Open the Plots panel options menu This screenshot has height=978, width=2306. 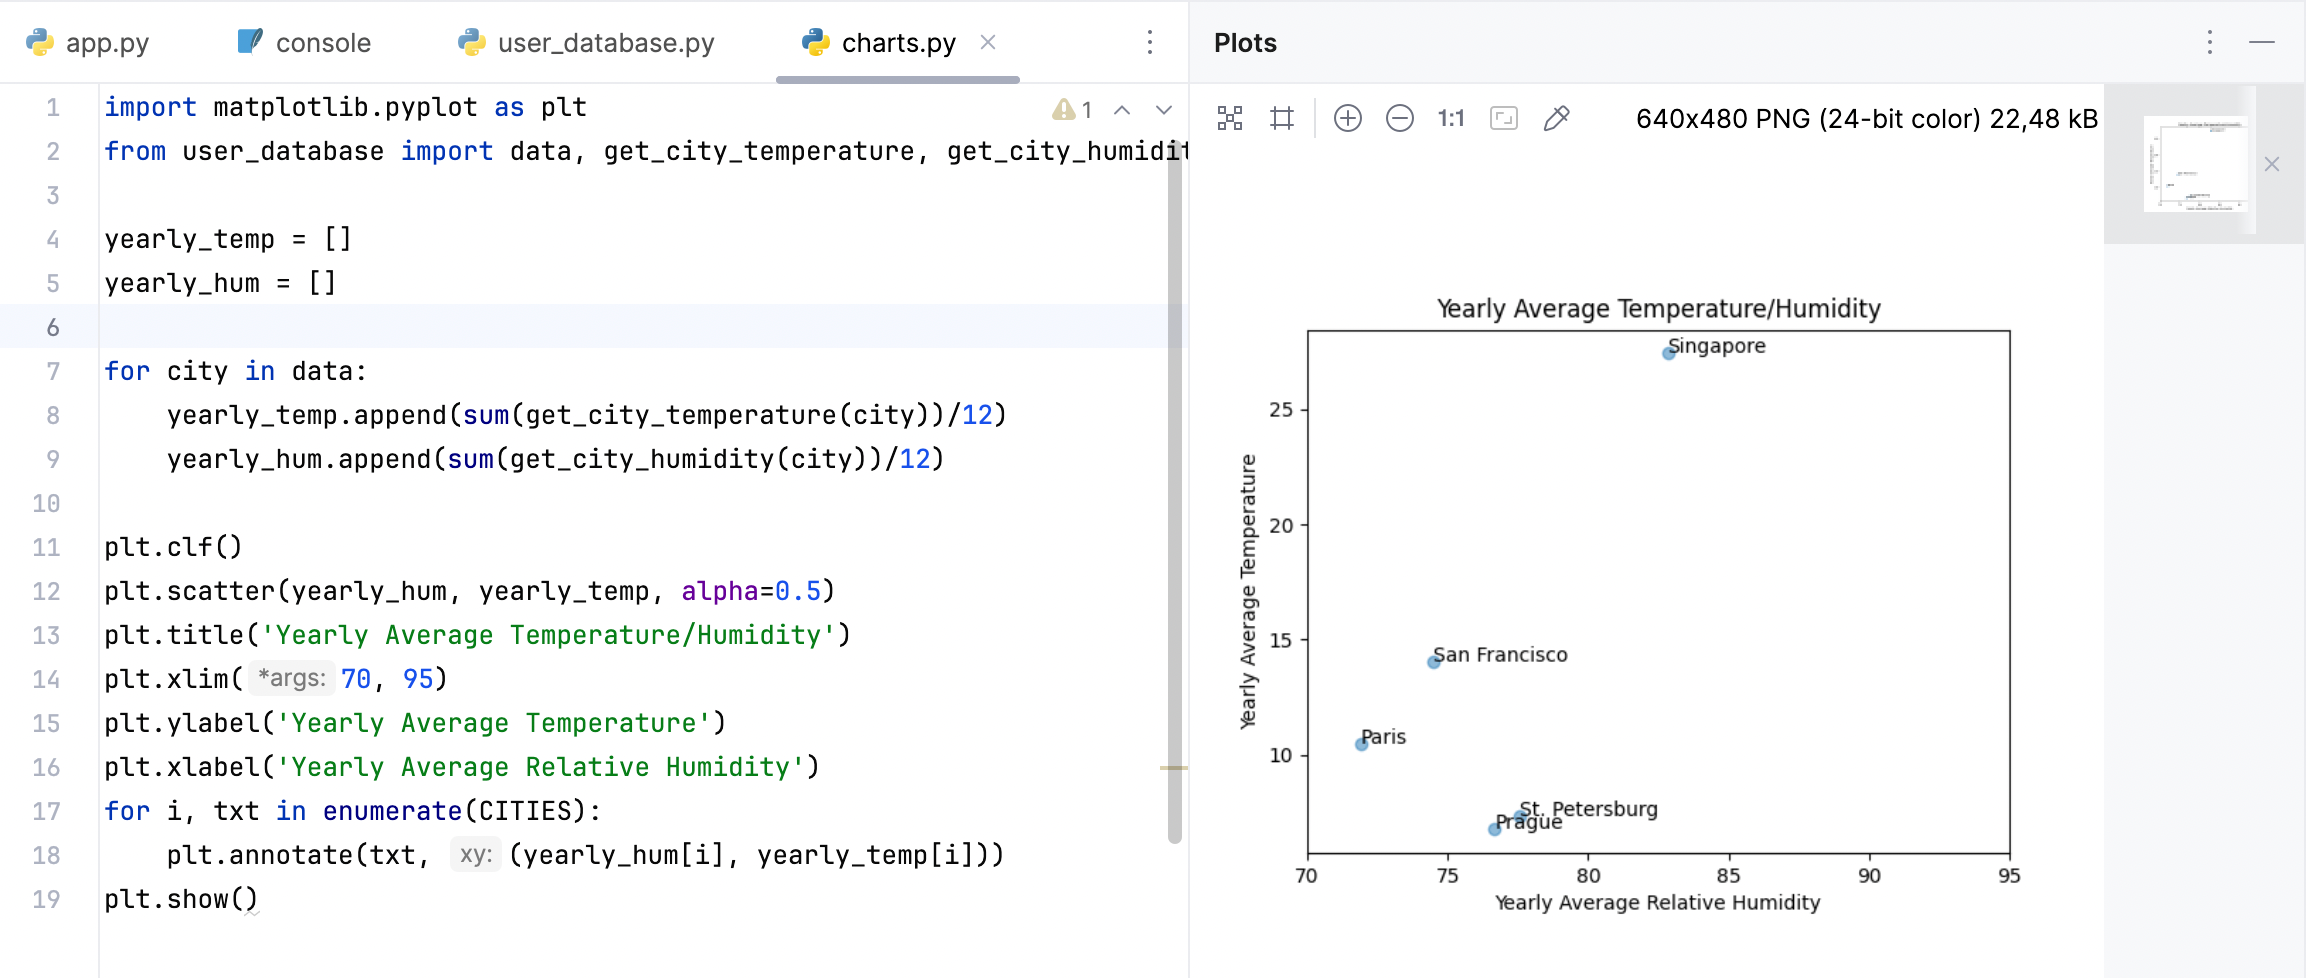coord(2209,43)
